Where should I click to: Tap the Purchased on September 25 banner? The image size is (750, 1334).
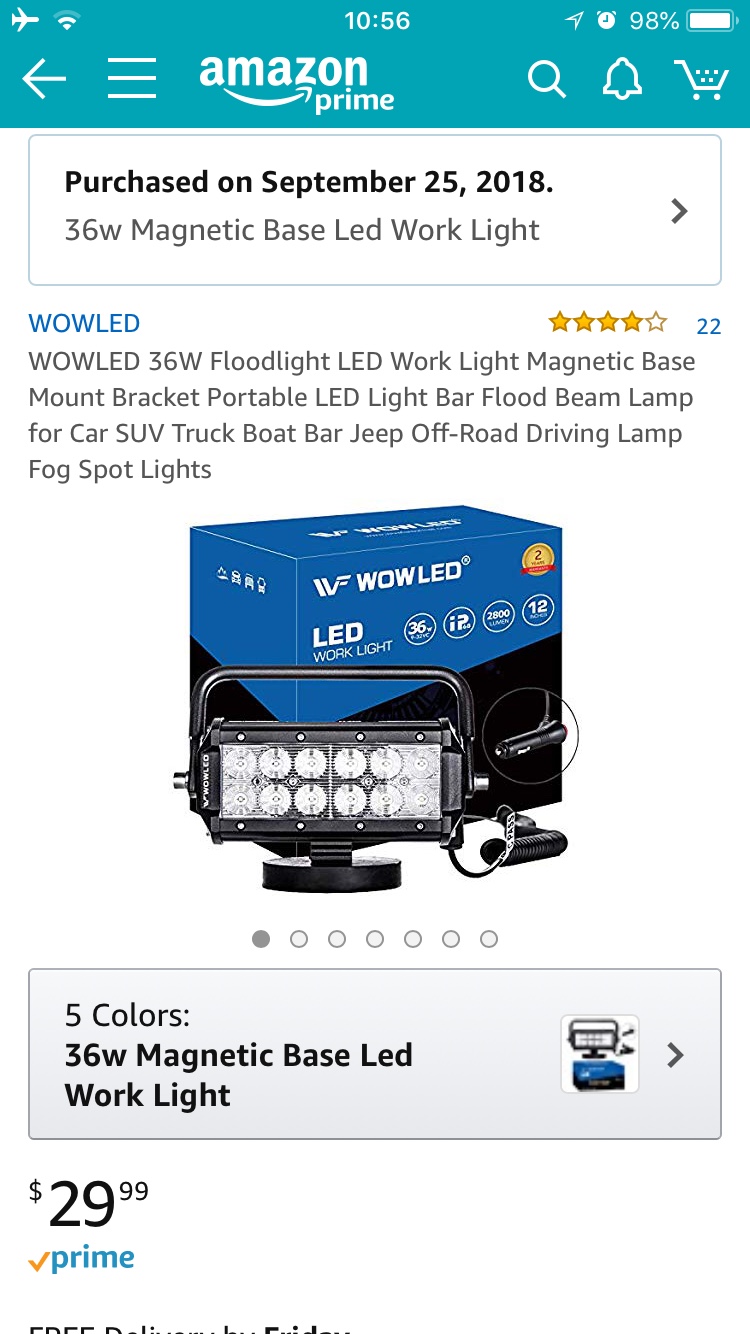tap(375, 210)
